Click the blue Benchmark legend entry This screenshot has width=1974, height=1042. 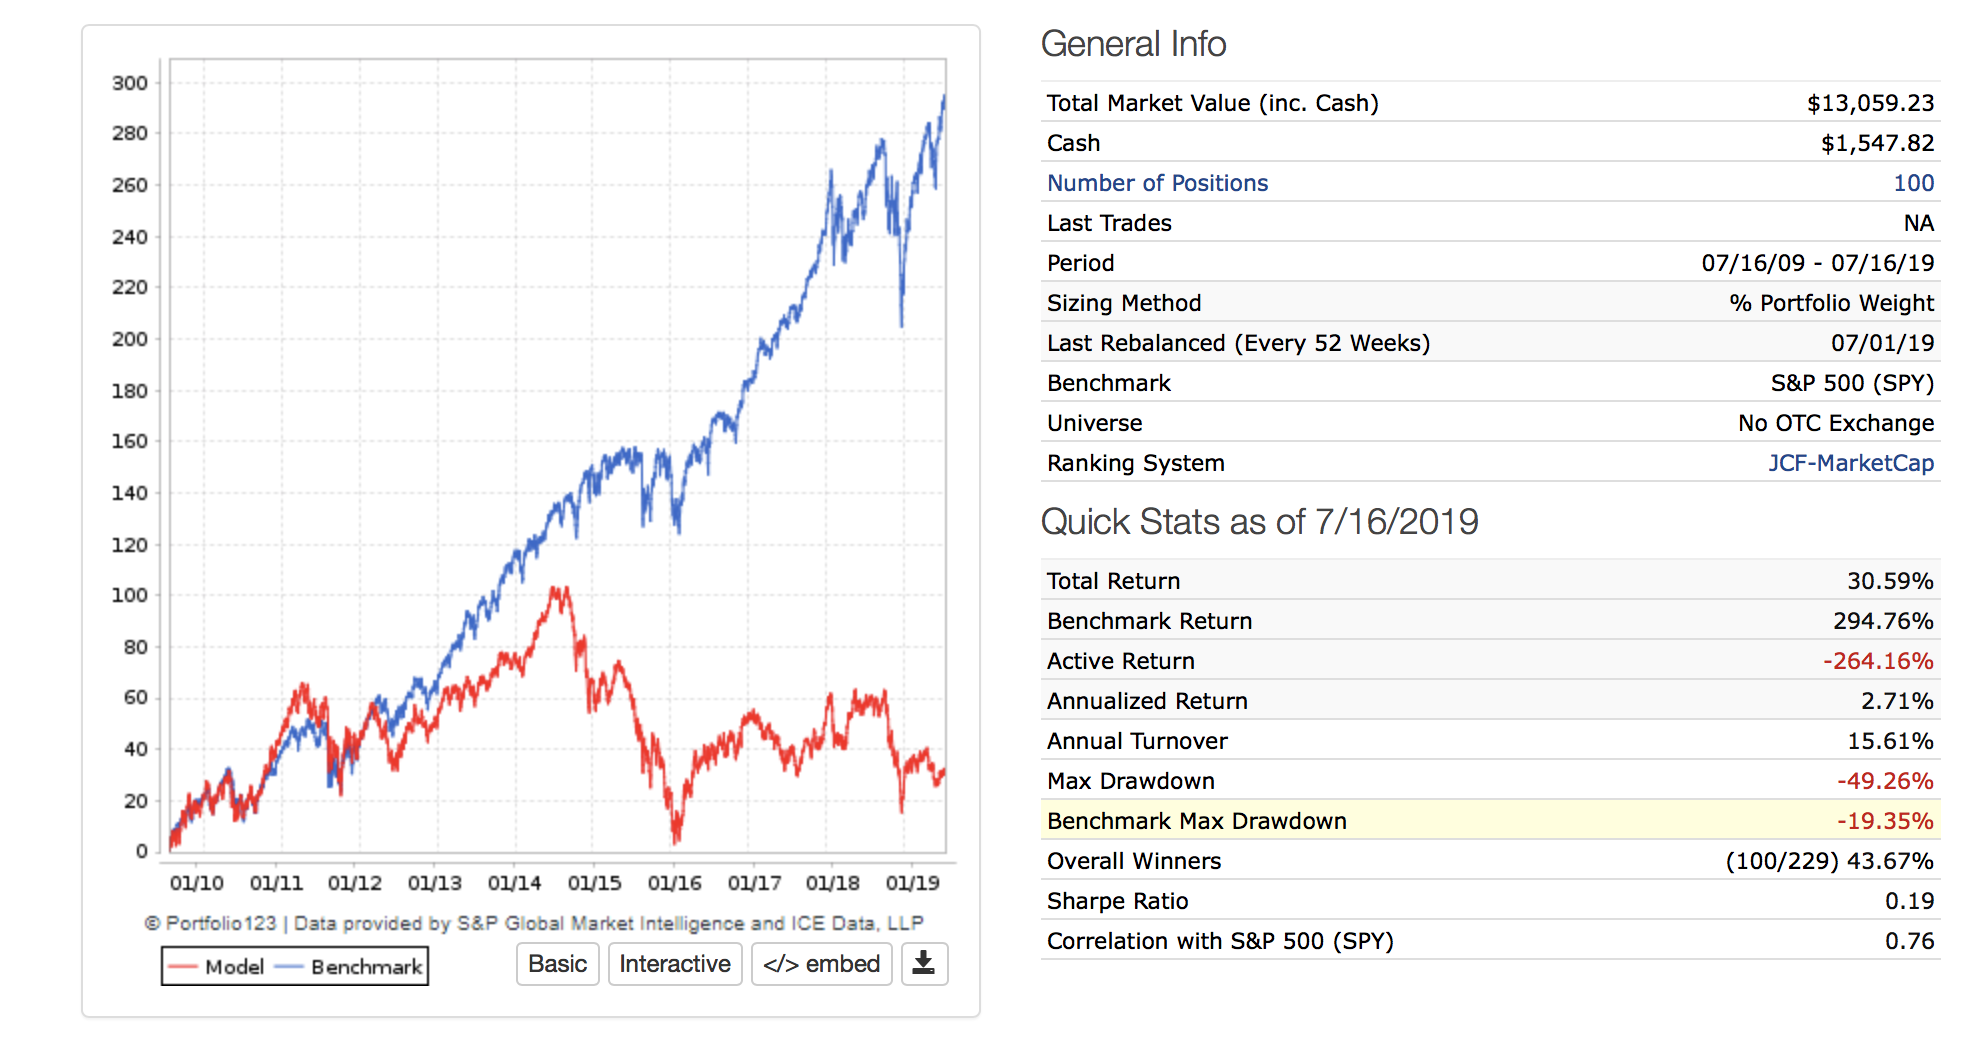click(350, 967)
